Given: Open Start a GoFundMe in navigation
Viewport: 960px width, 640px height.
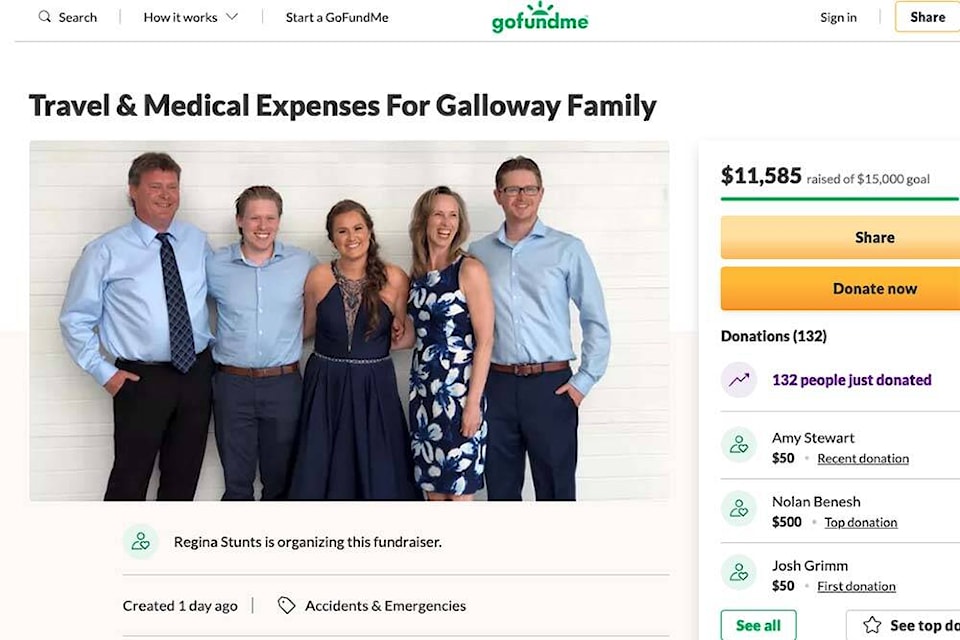Looking at the screenshot, I should [337, 17].
